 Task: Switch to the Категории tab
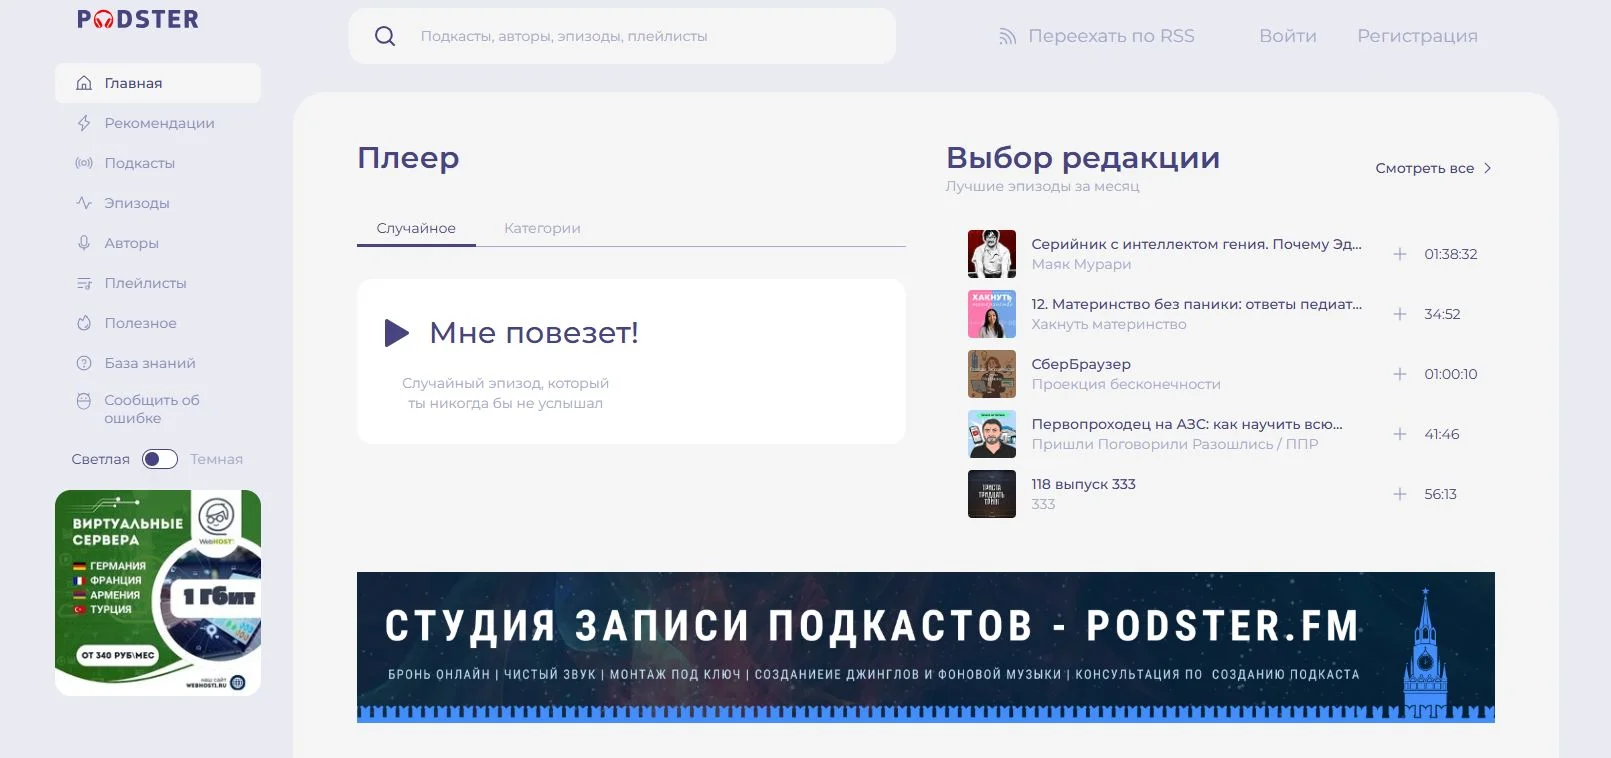(x=542, y=228)
